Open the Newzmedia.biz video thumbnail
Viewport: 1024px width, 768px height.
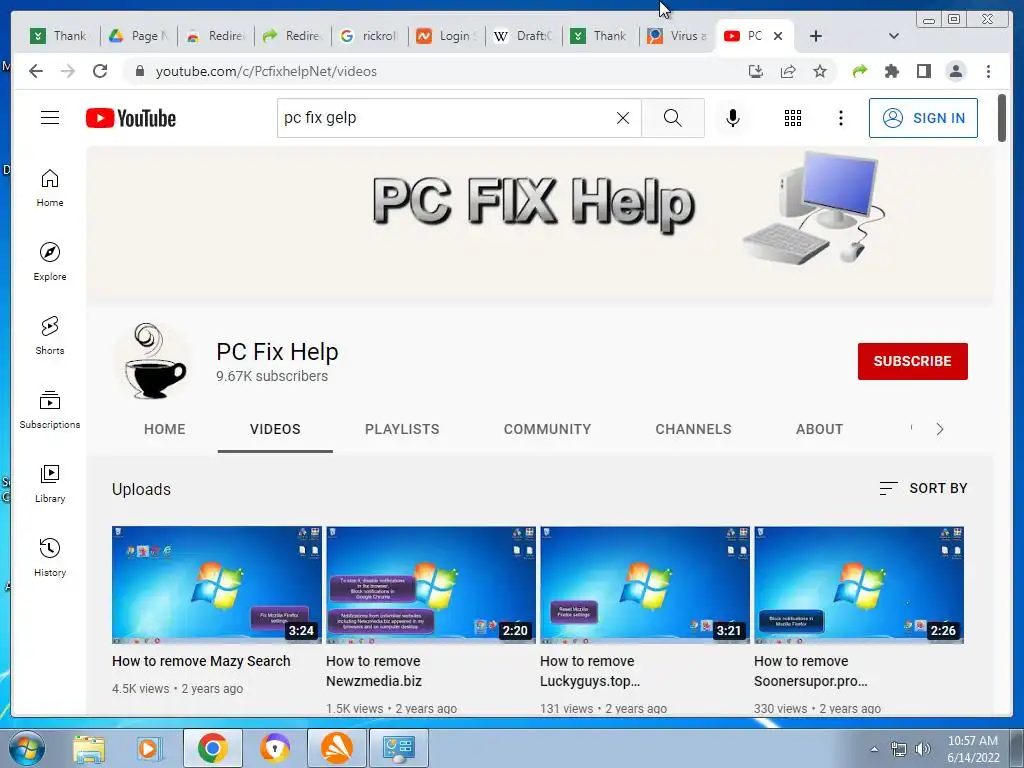[x=431, y=585]
